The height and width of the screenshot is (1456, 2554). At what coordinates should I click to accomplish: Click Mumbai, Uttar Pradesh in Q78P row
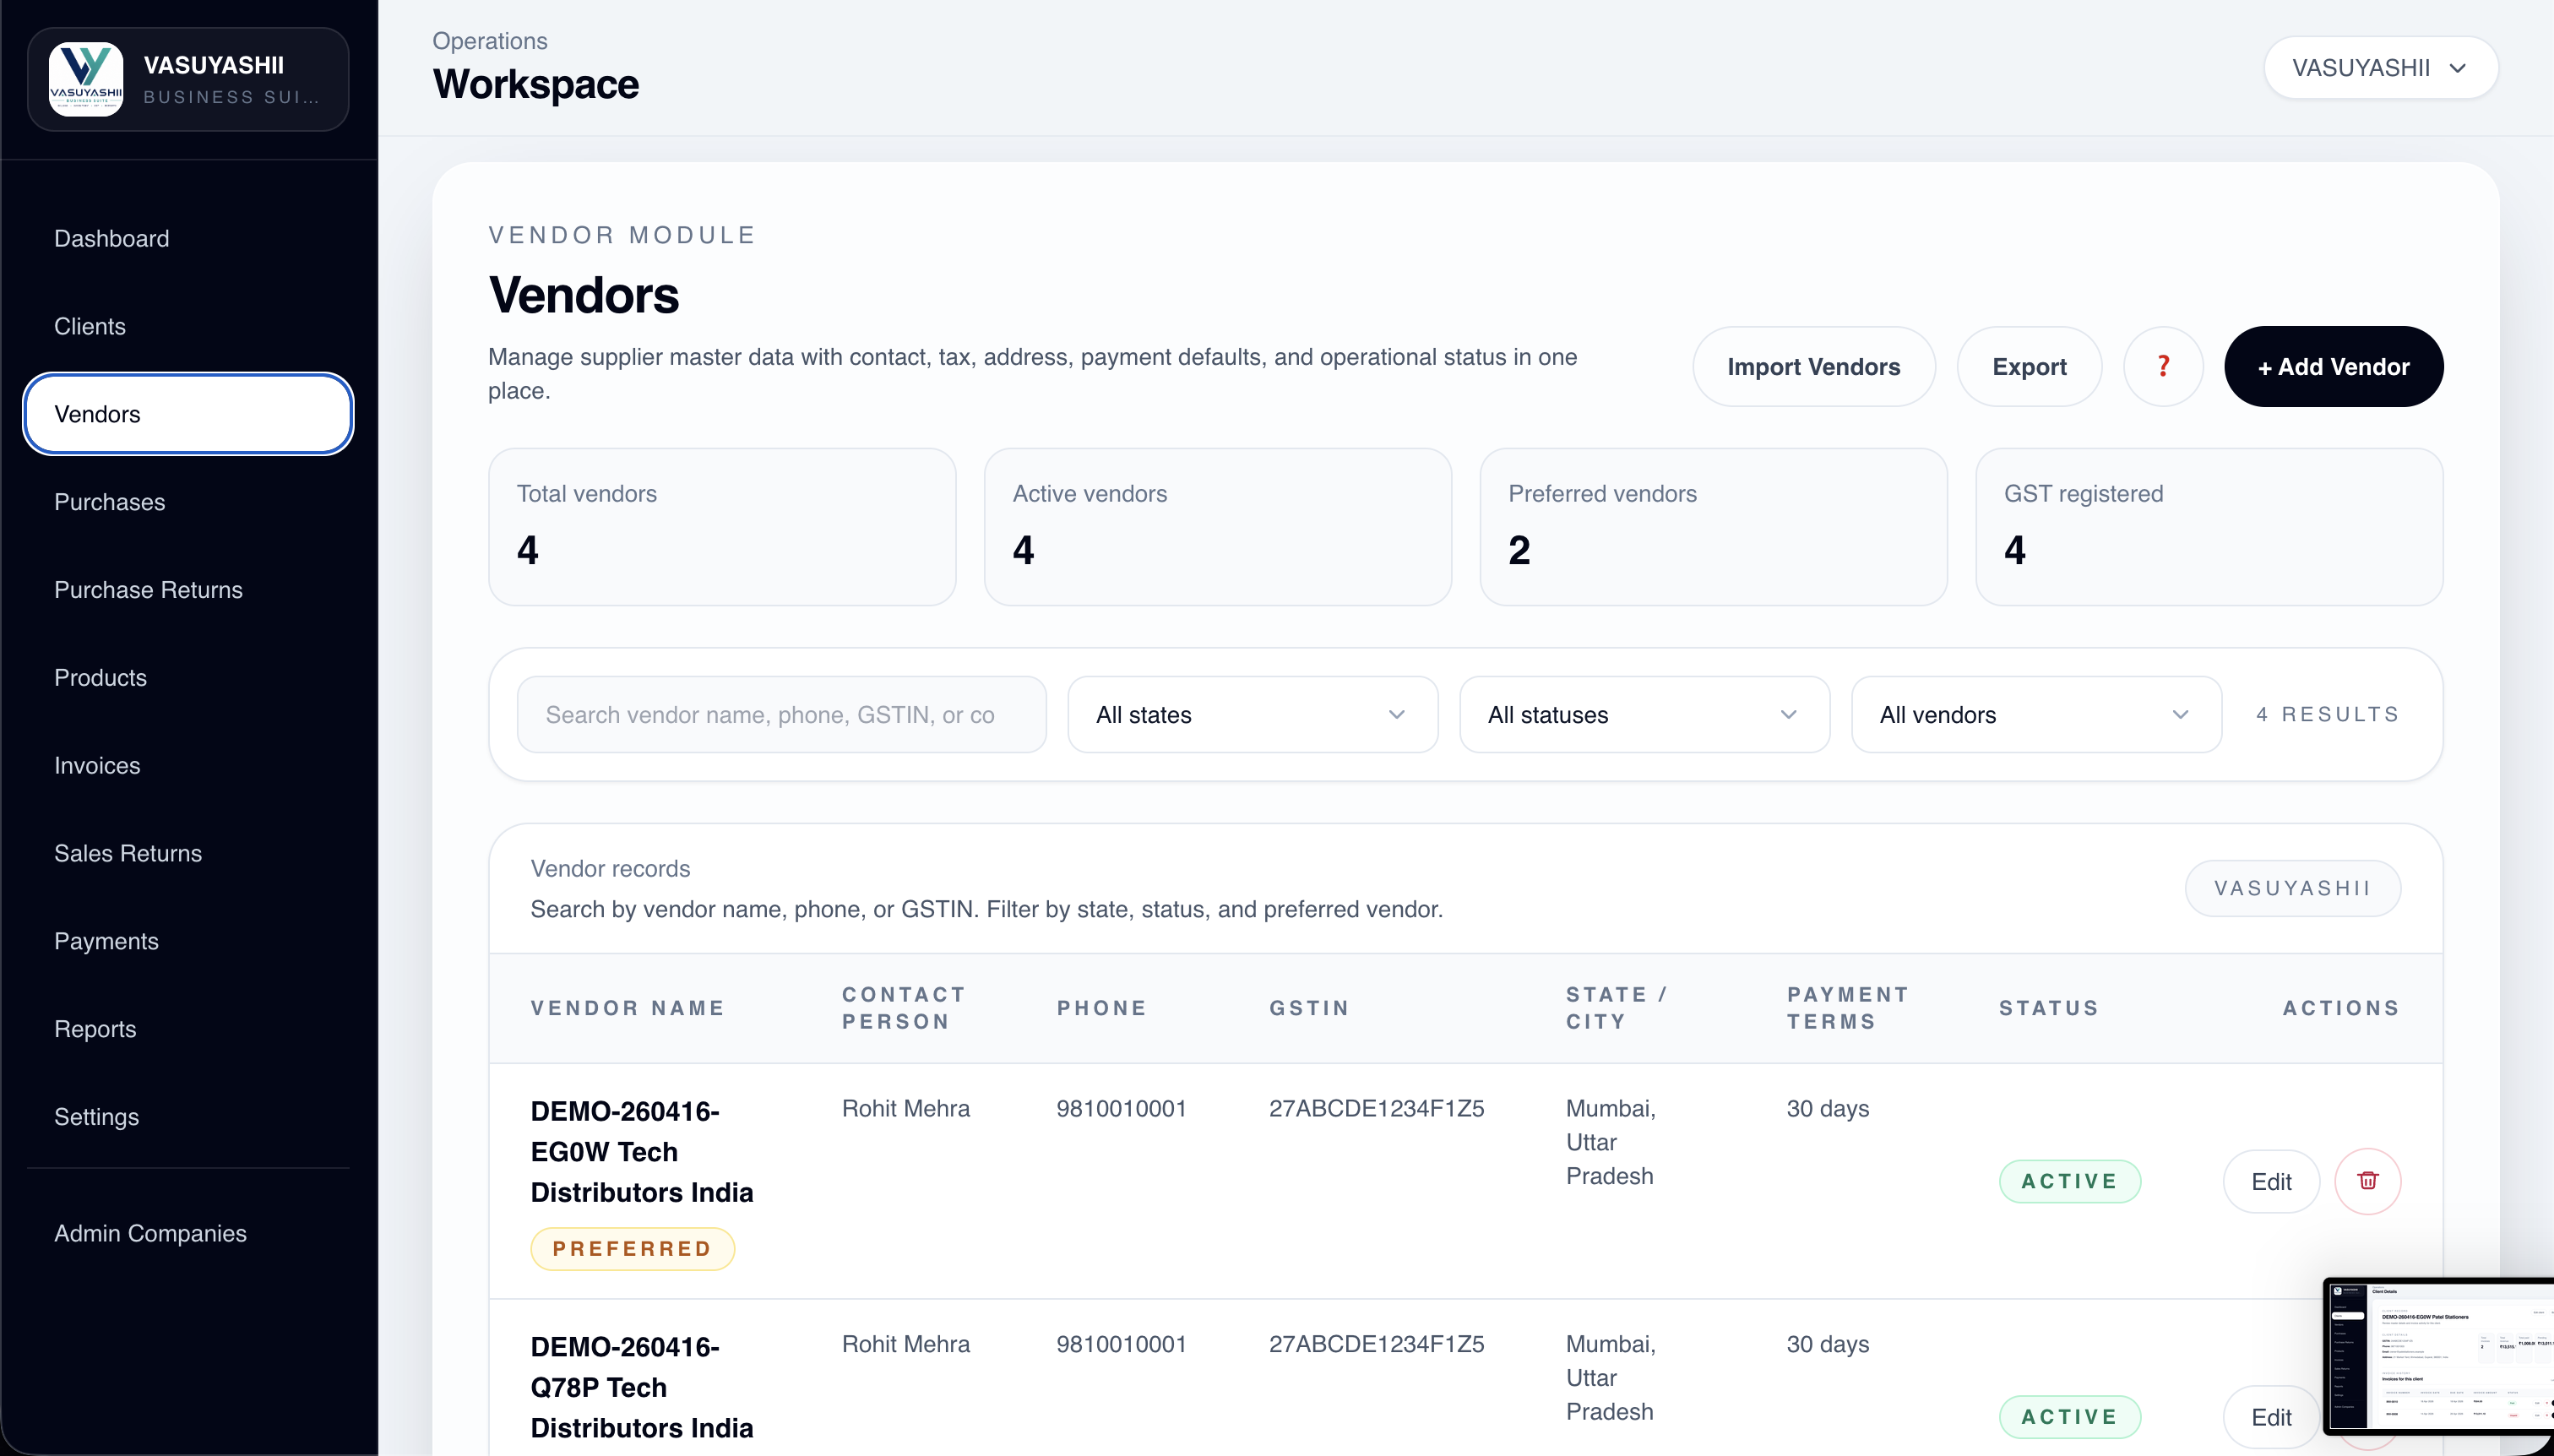point(1610,1378)
